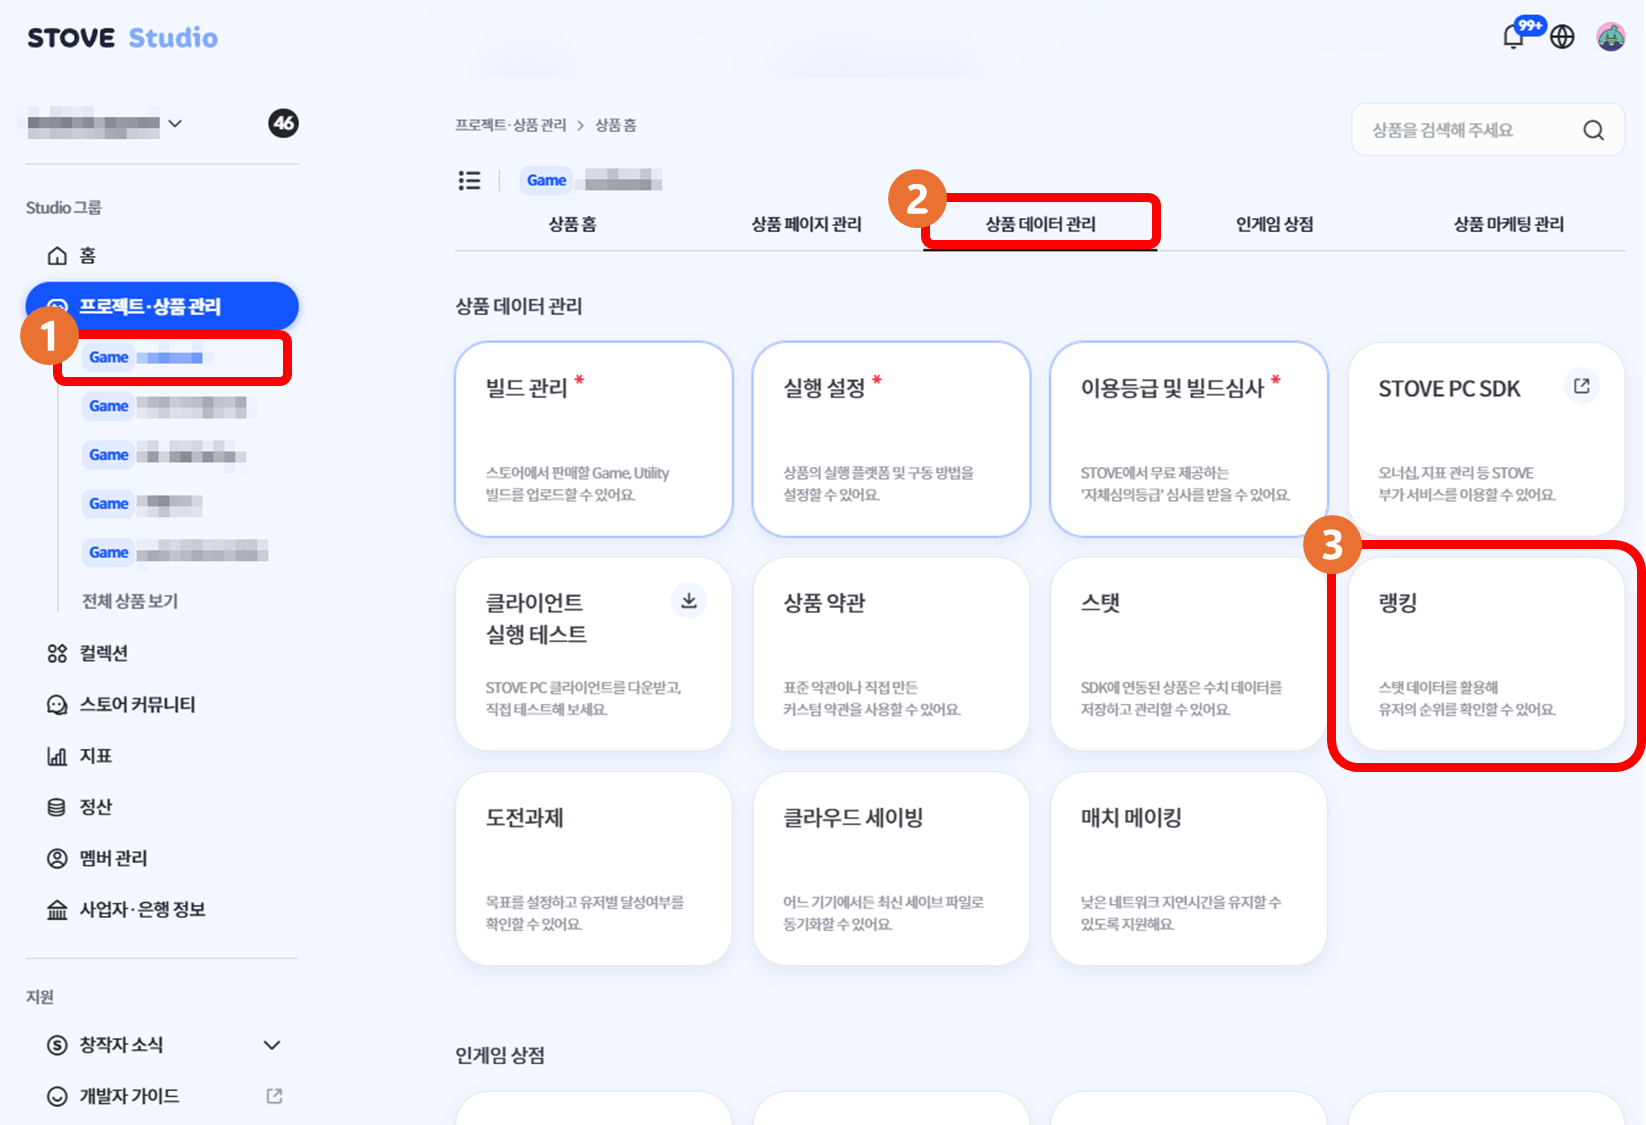This screenshot has height=1125, width=1646.
Task: Open the 랭킹 card
Action: coord(1486,654)
